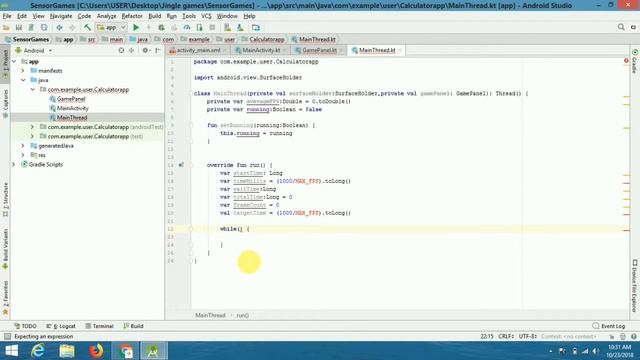
Task: Click the green Run app button
Action: point(136,27)
